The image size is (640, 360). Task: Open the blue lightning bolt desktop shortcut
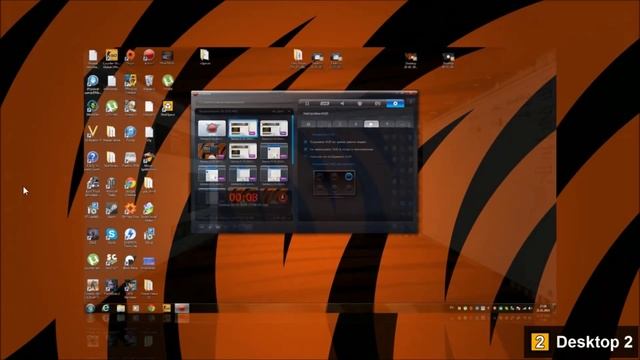pyautogui.click(x=130, y=234)
